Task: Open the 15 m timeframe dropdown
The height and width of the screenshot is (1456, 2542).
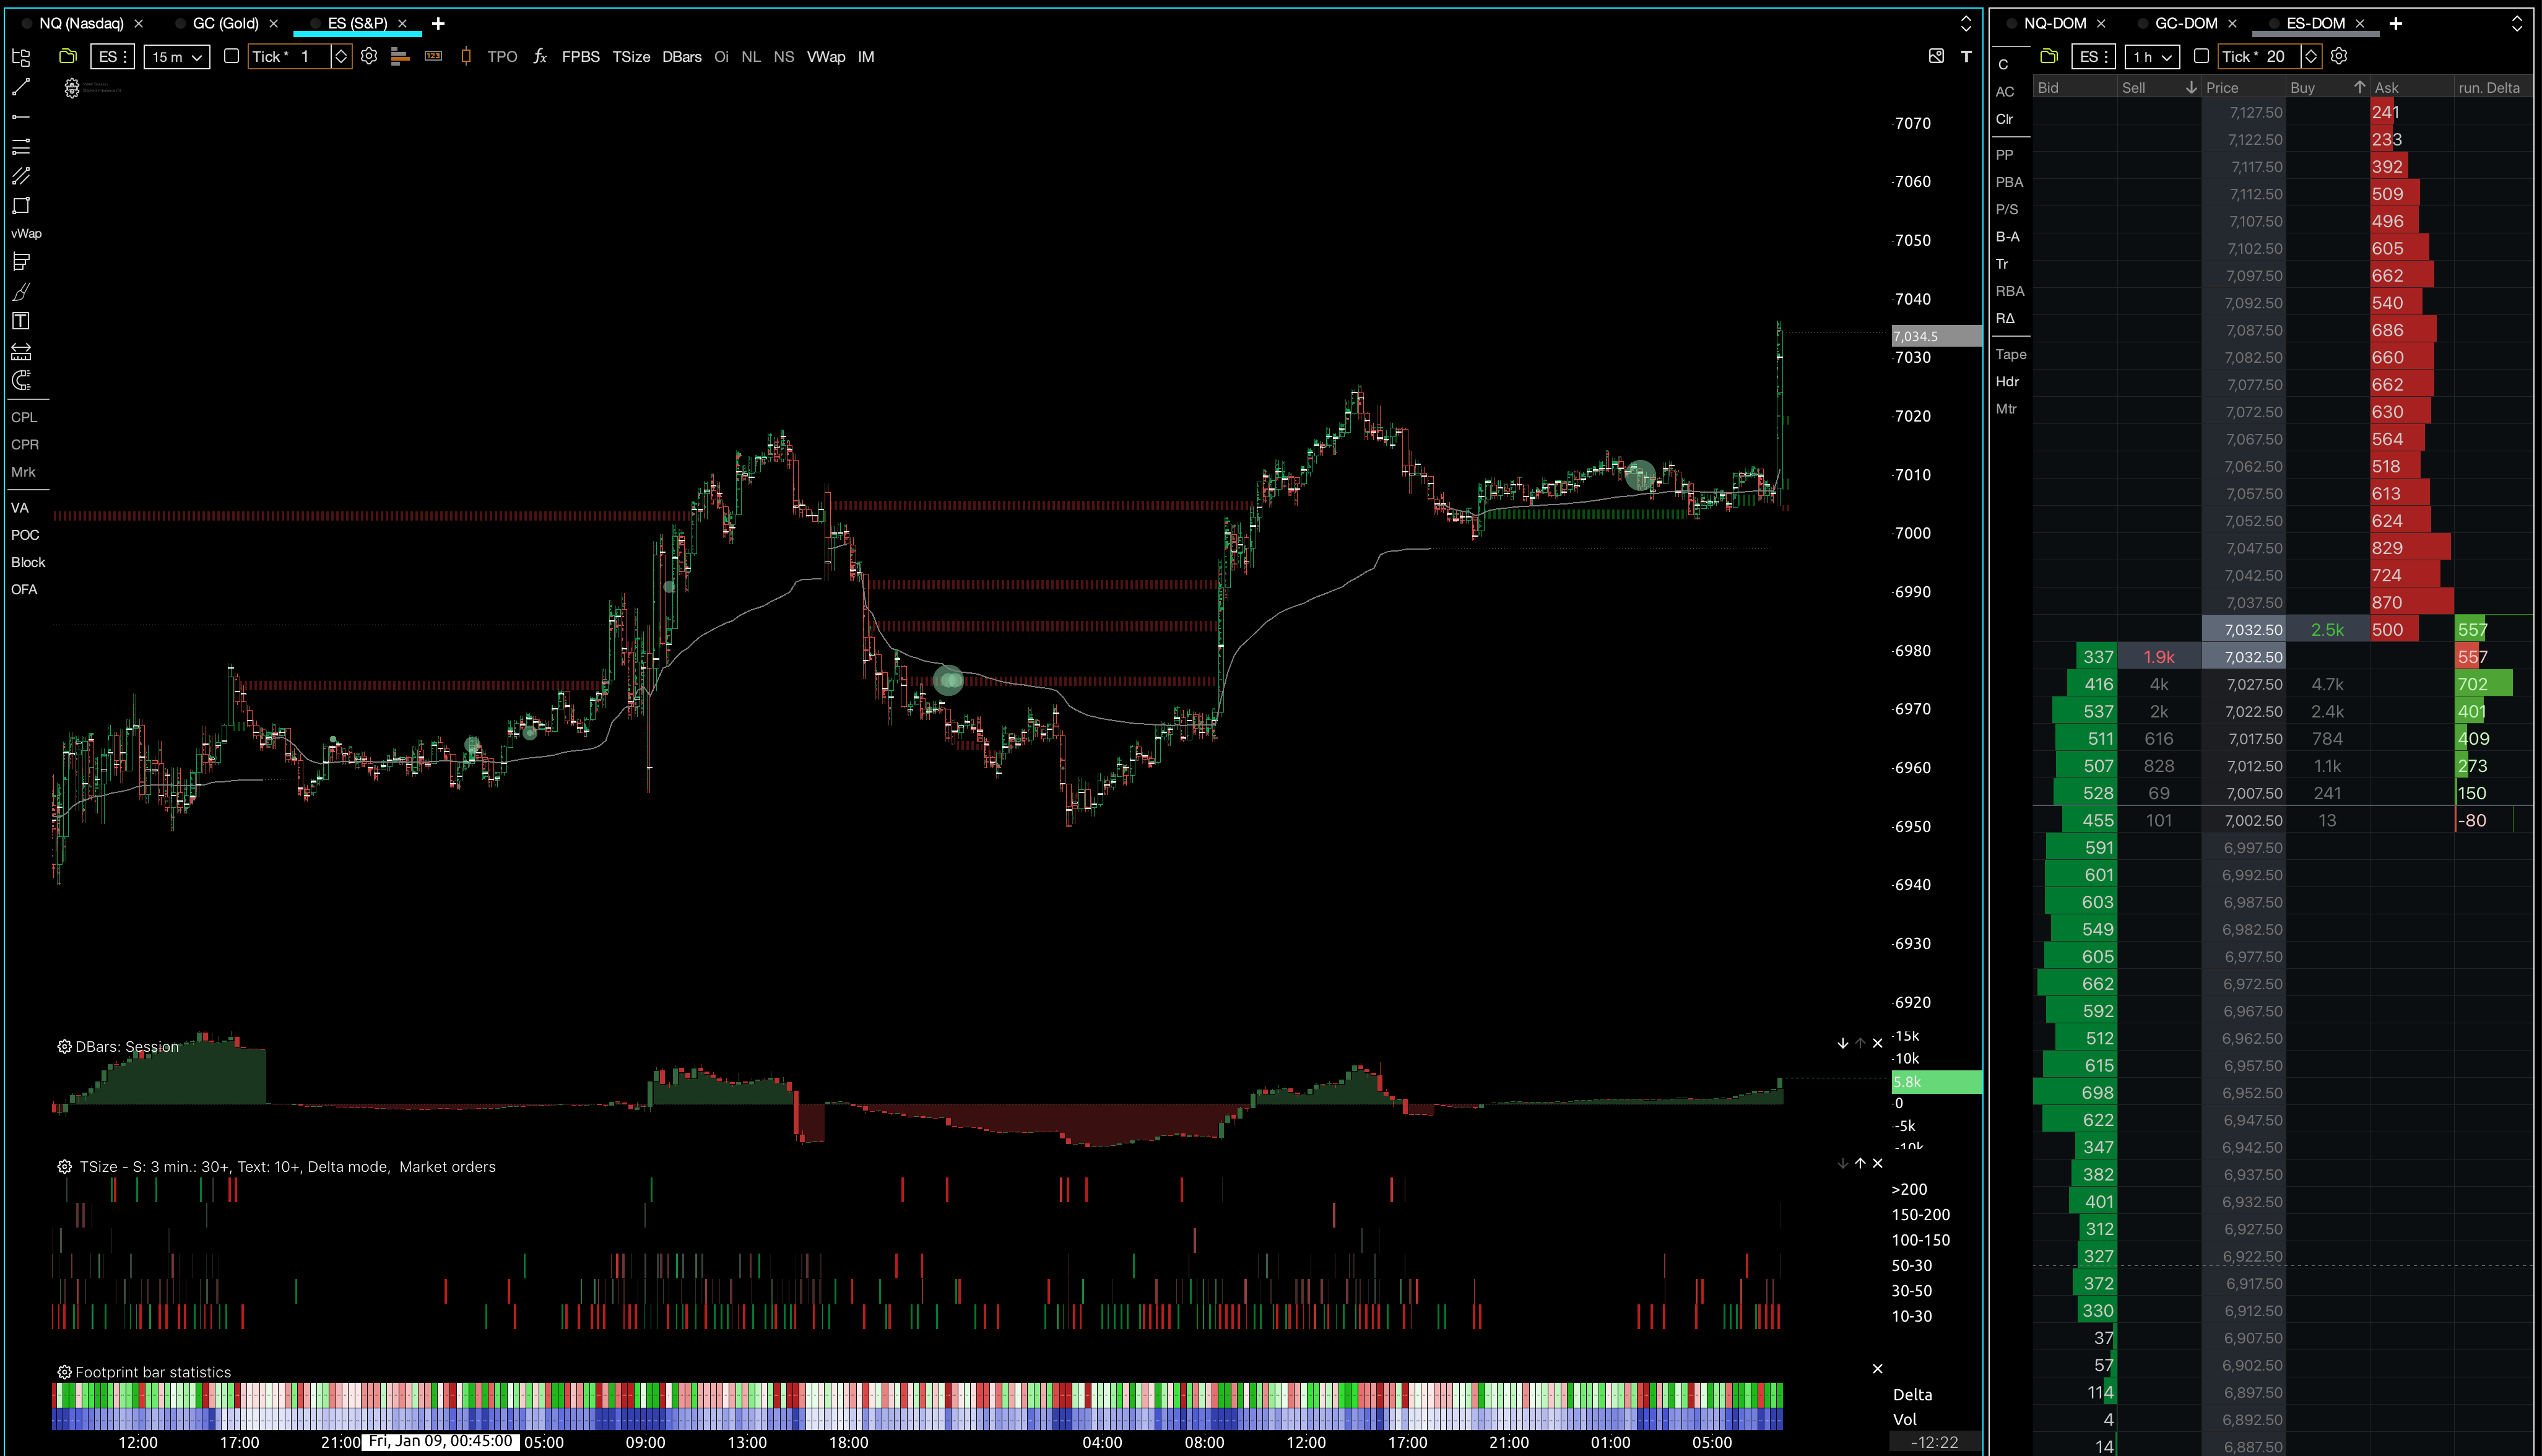Action: pos(176,57)
